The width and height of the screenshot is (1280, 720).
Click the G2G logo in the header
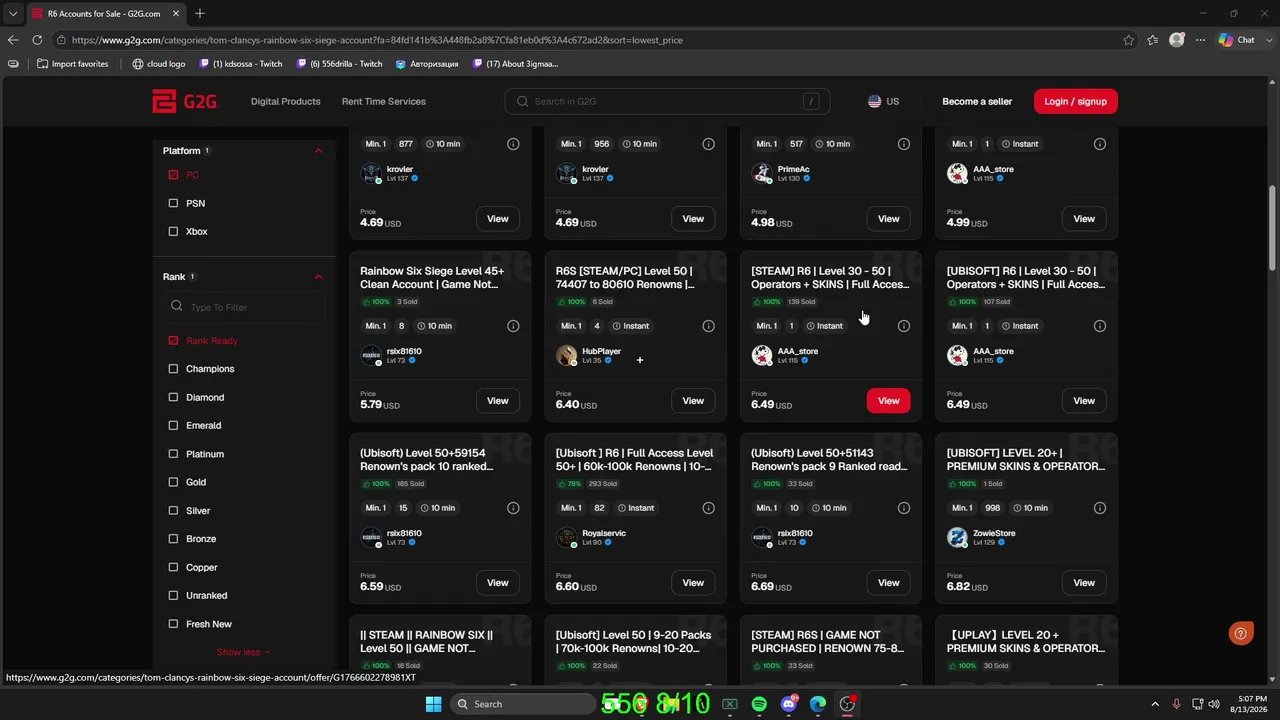(184, 101)
